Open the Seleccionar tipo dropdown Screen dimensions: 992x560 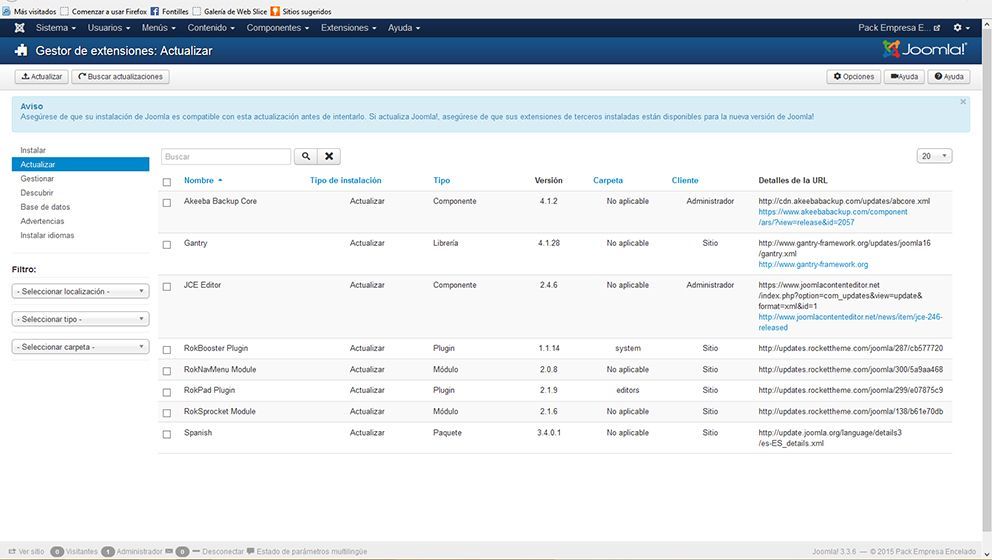coord(80,319)
